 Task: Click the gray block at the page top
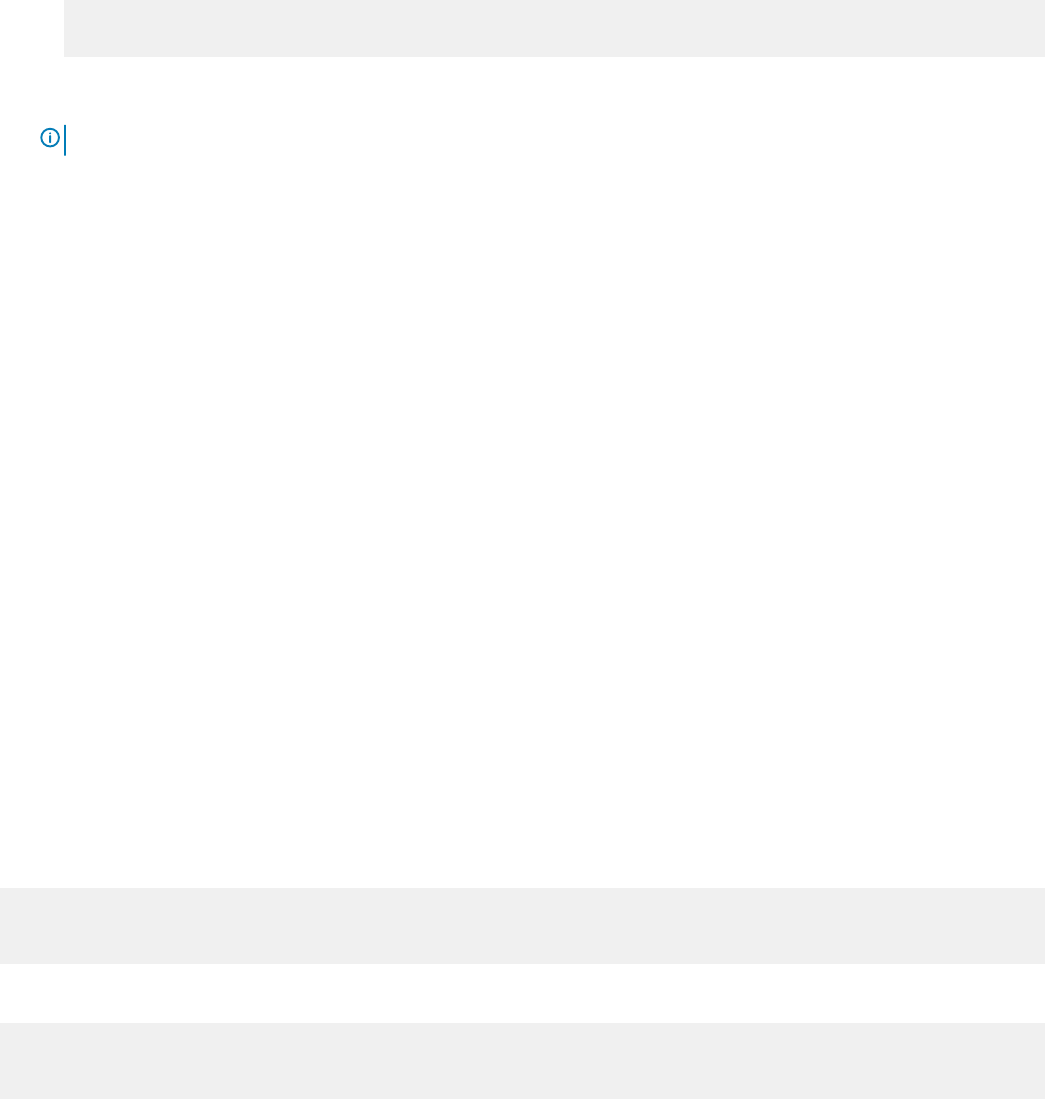(554, 28)
